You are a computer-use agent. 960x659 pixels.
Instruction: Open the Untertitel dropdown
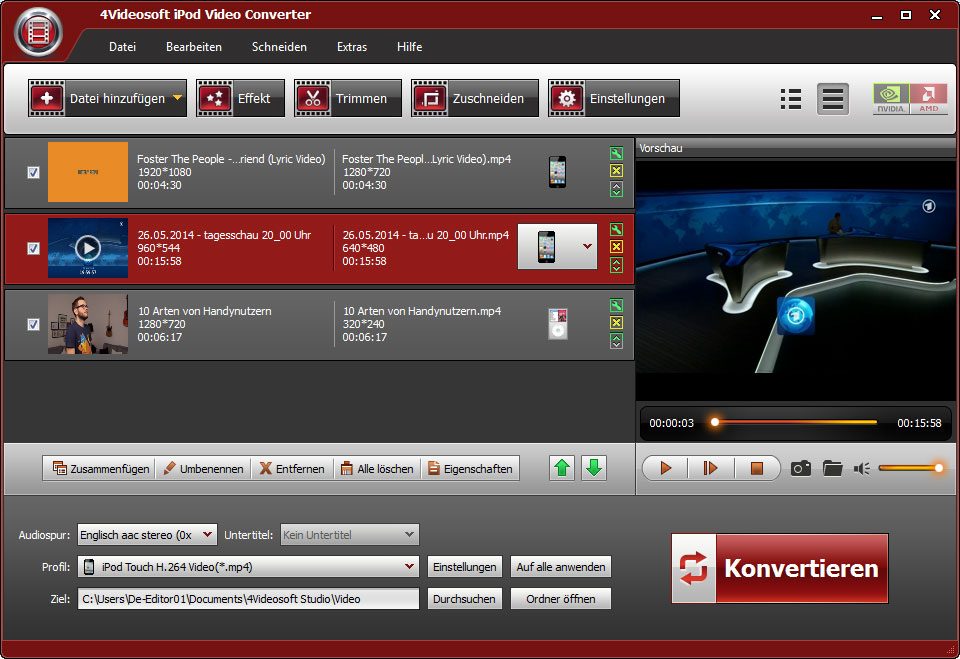point(350,535)
